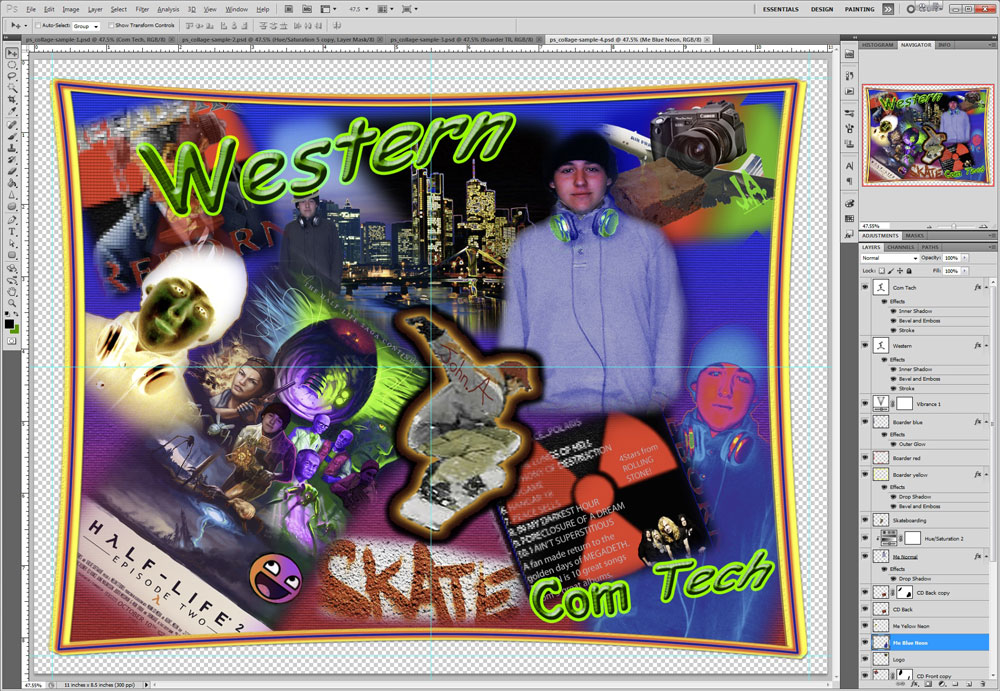Select the Lasso tool

[x=12, y=76]
